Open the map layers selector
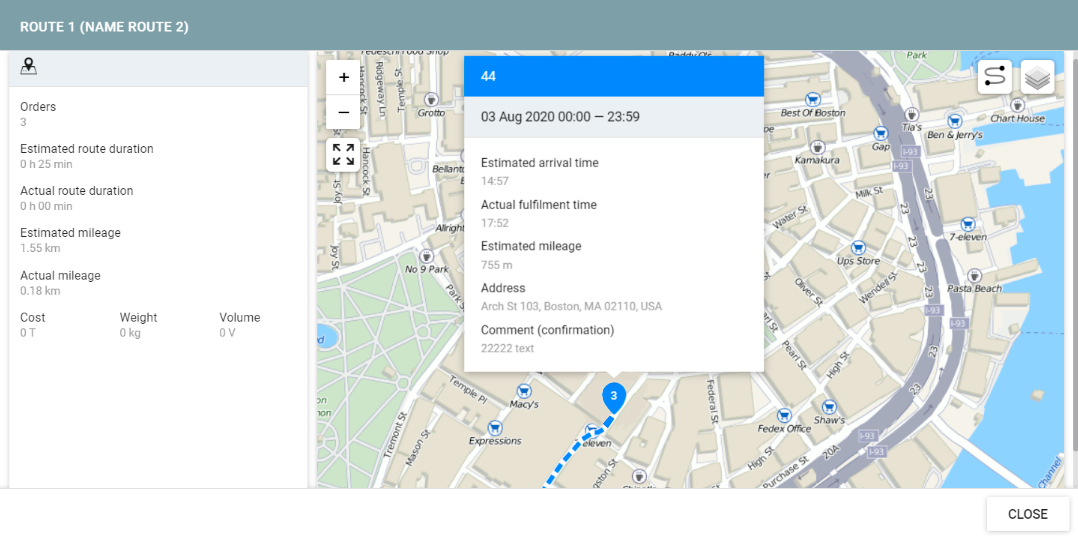The width and height of the screenshot is (1078, 539). click(x=1037, y=77)
